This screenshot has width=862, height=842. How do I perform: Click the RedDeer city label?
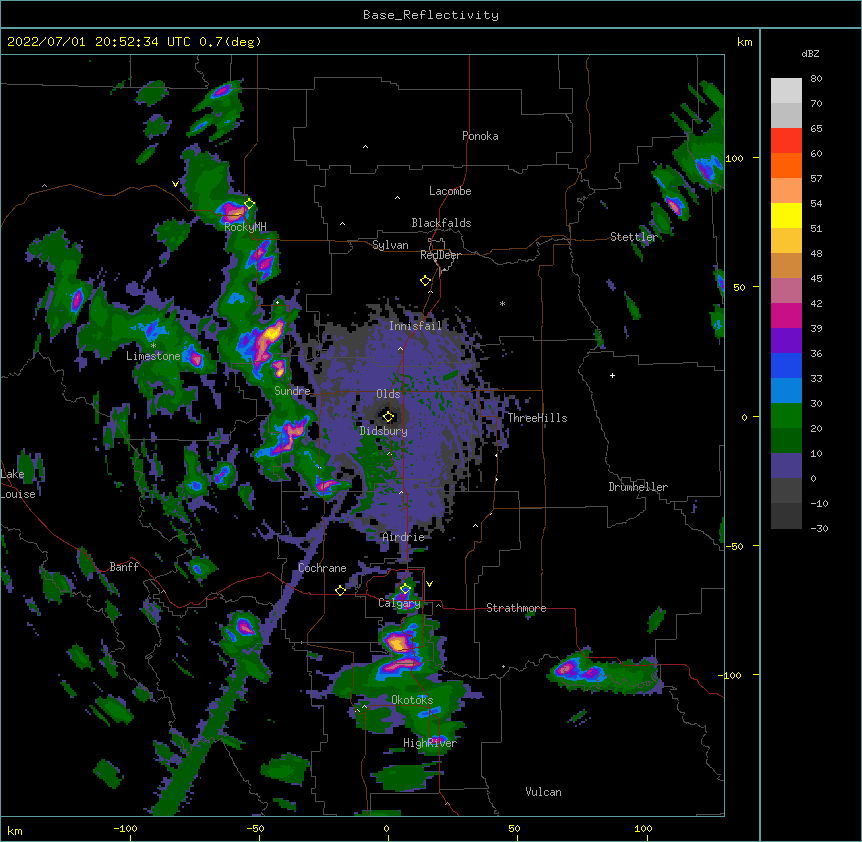coord(440,255)
